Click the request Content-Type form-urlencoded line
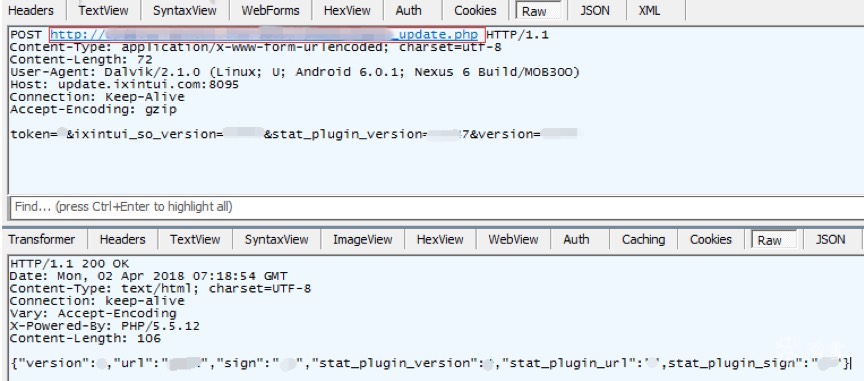Viewport: 864px width, 381px height. [256, 47]
